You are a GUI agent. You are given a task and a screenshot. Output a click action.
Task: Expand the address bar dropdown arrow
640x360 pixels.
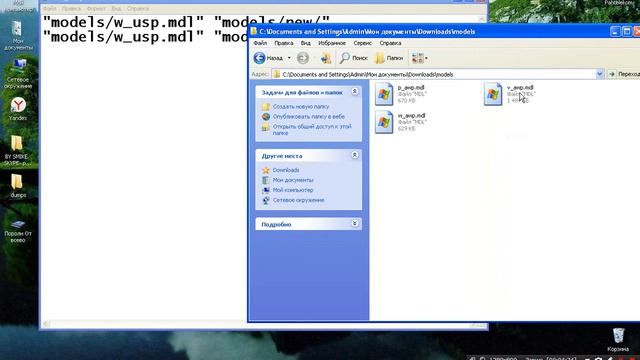pos(600,74)
